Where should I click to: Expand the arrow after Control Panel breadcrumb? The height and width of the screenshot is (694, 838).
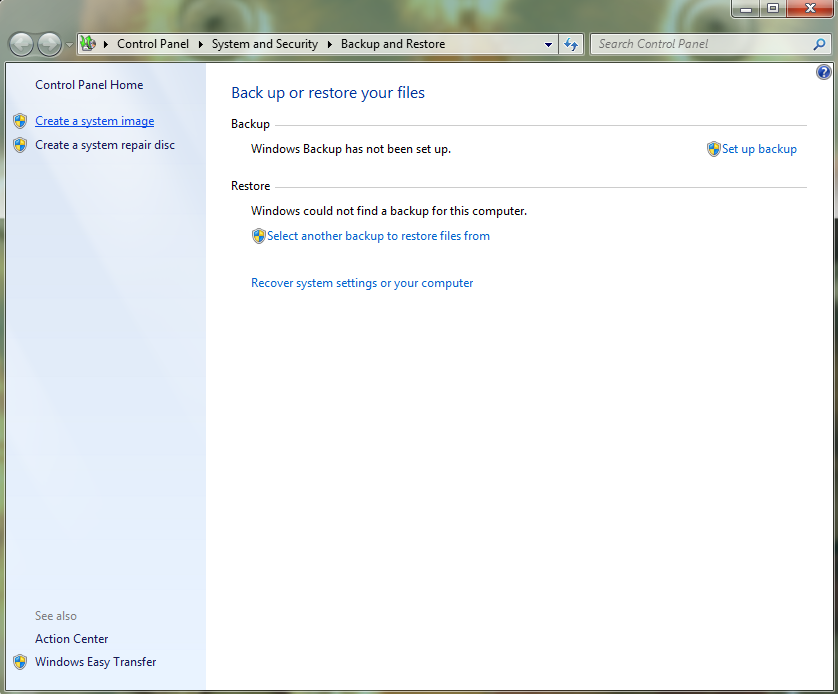pyautogui.click(x=201, y=44)
